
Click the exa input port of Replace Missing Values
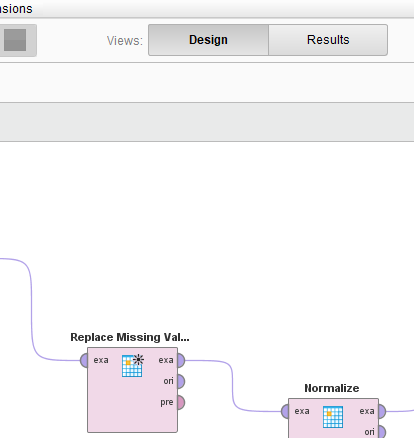click(84, 360)
